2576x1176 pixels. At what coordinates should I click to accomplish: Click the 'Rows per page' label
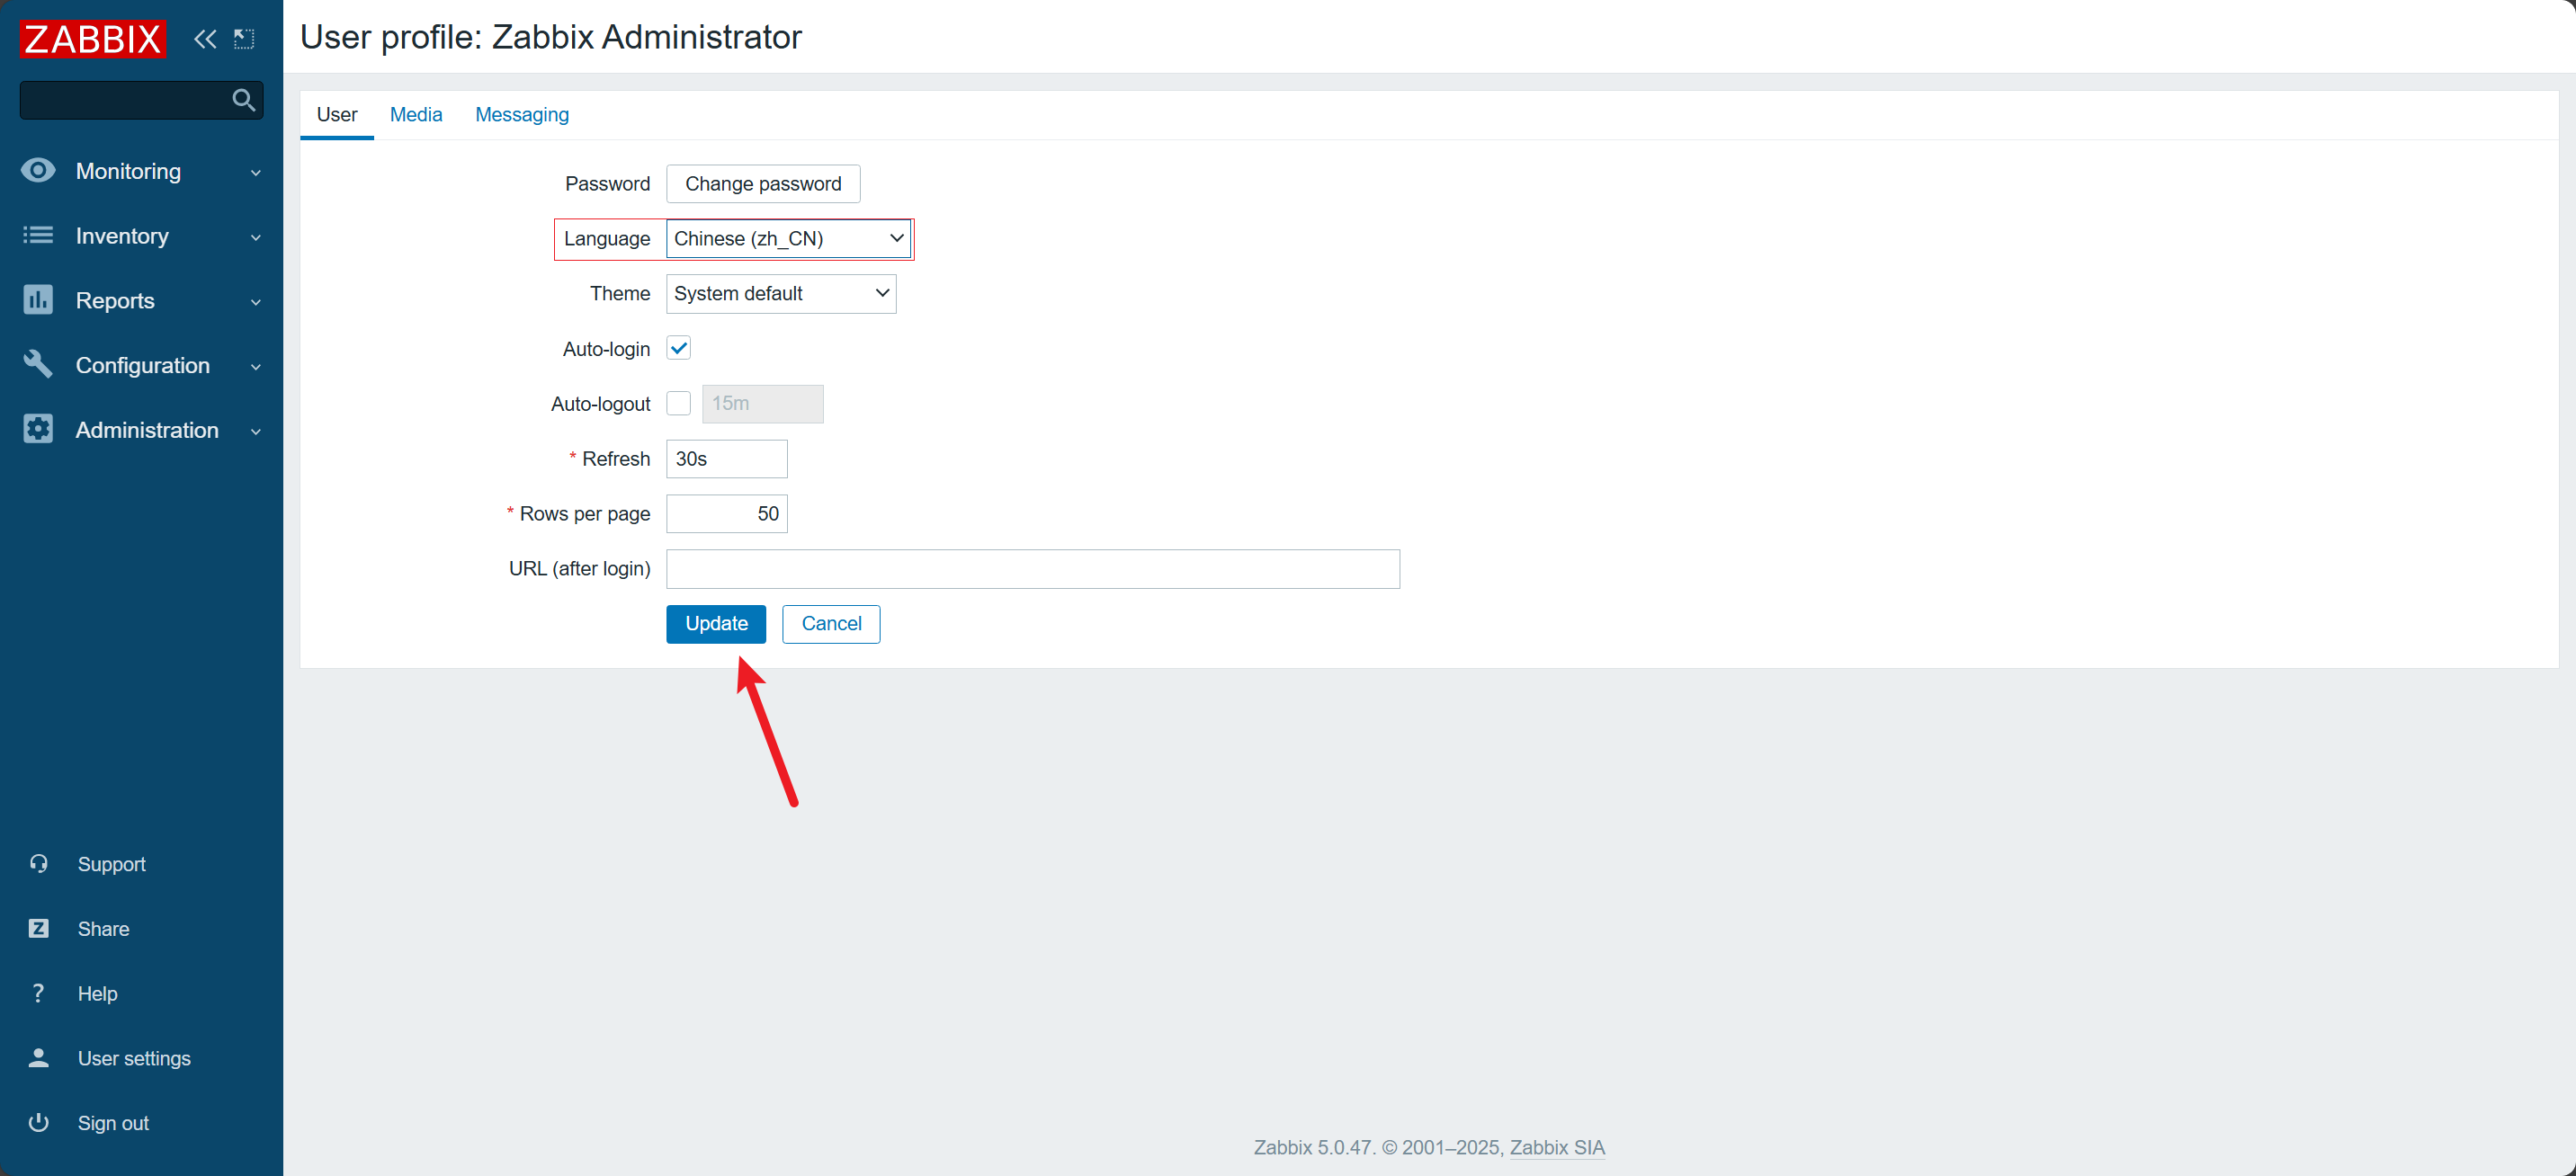coord(584,514)
